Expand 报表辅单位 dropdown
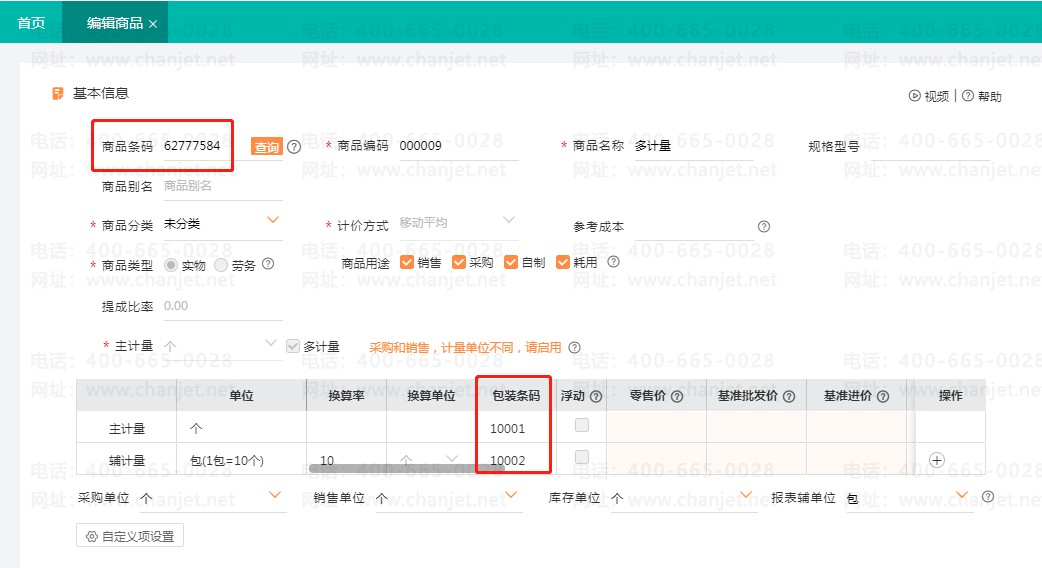The width and height of the screenshot is (1042, 568). click(962, 495)
